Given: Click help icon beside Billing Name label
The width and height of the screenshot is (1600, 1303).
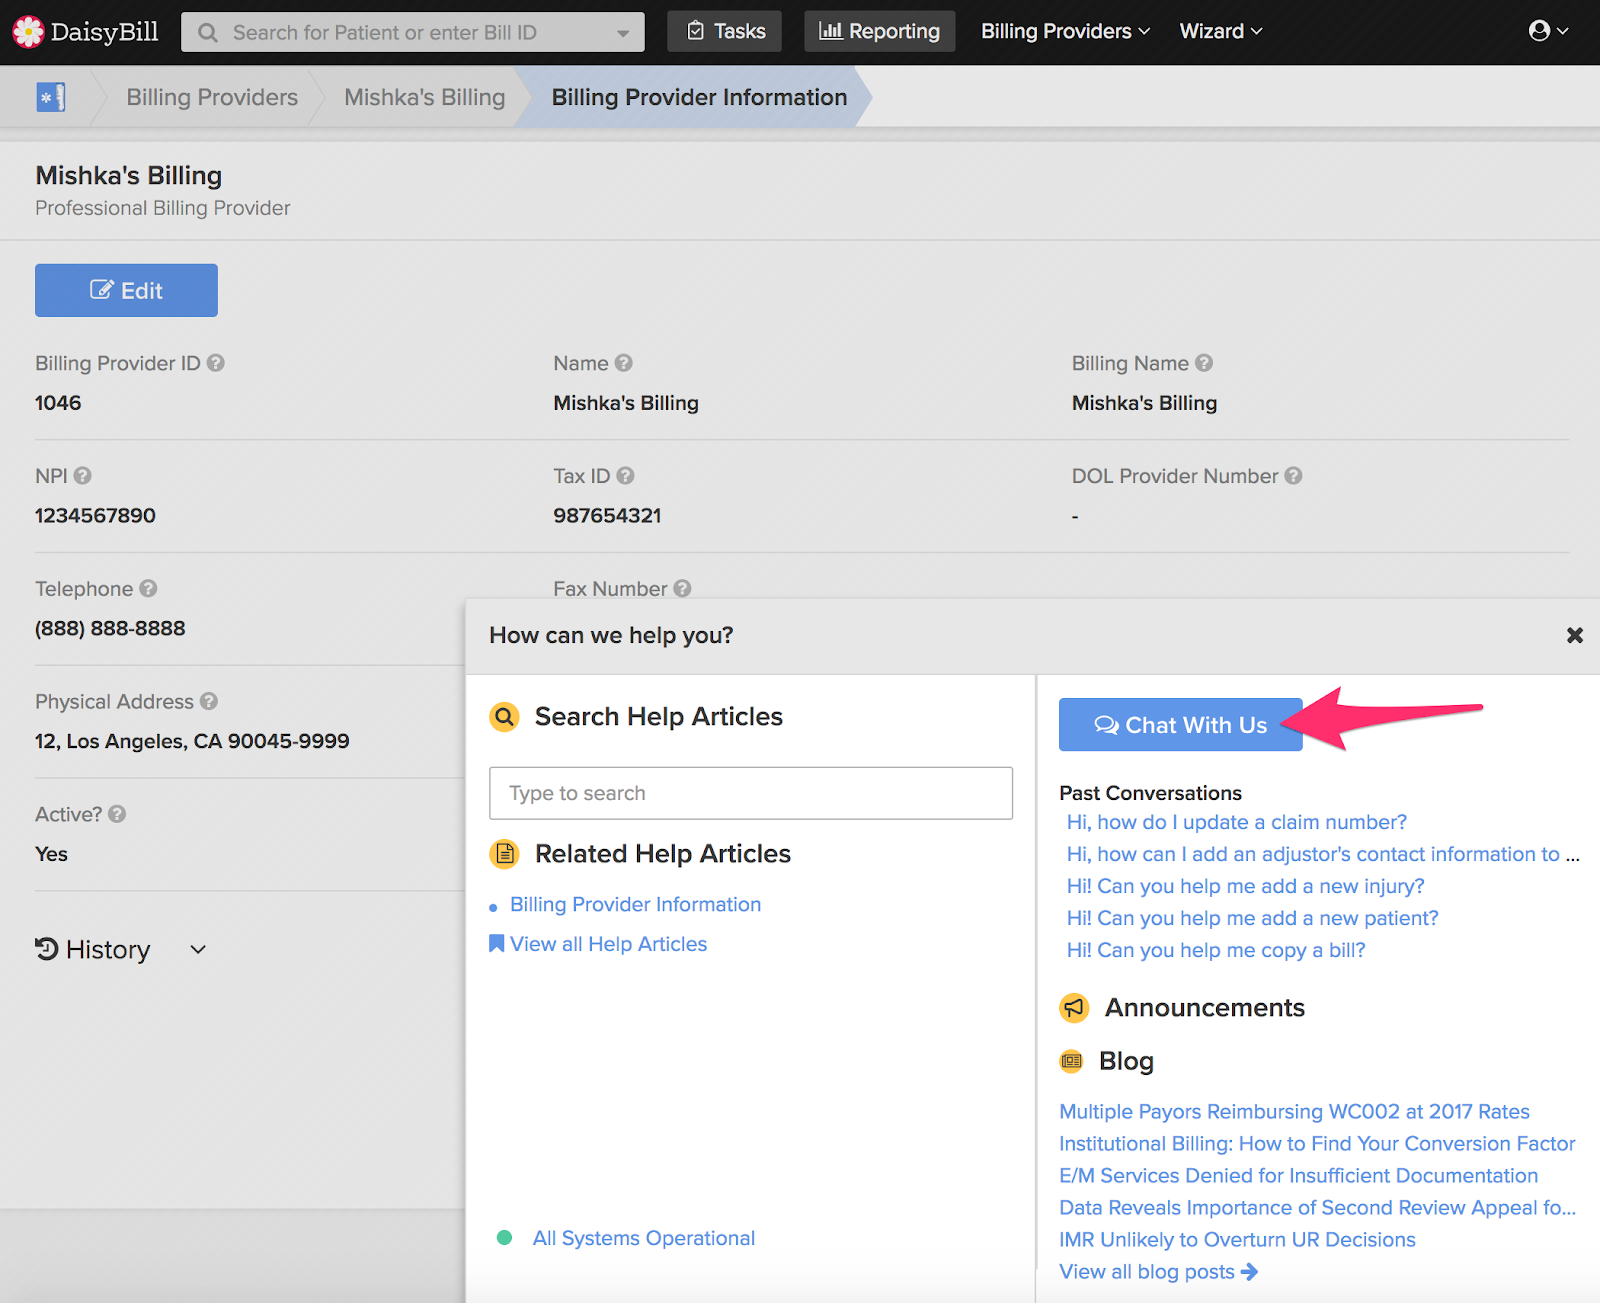Looking at the screenshot, I should [1204, 363].
